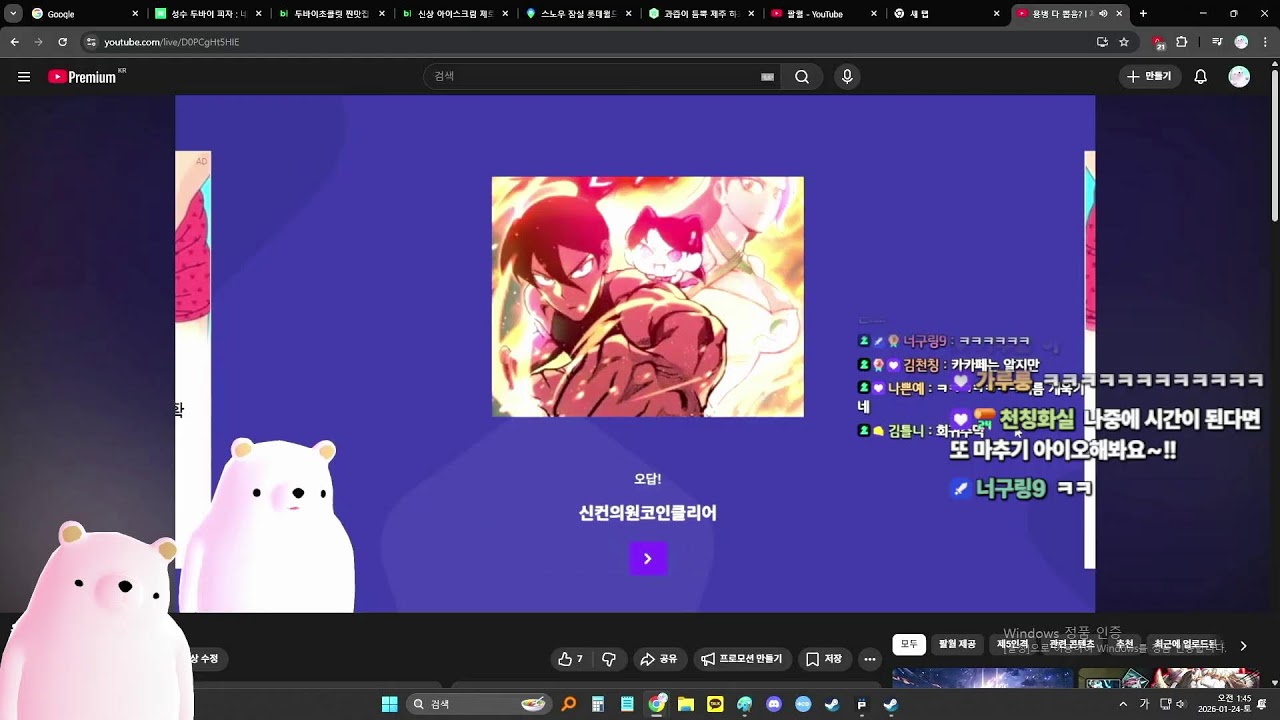Switch to the Google tab

click(x=85, y=14)
